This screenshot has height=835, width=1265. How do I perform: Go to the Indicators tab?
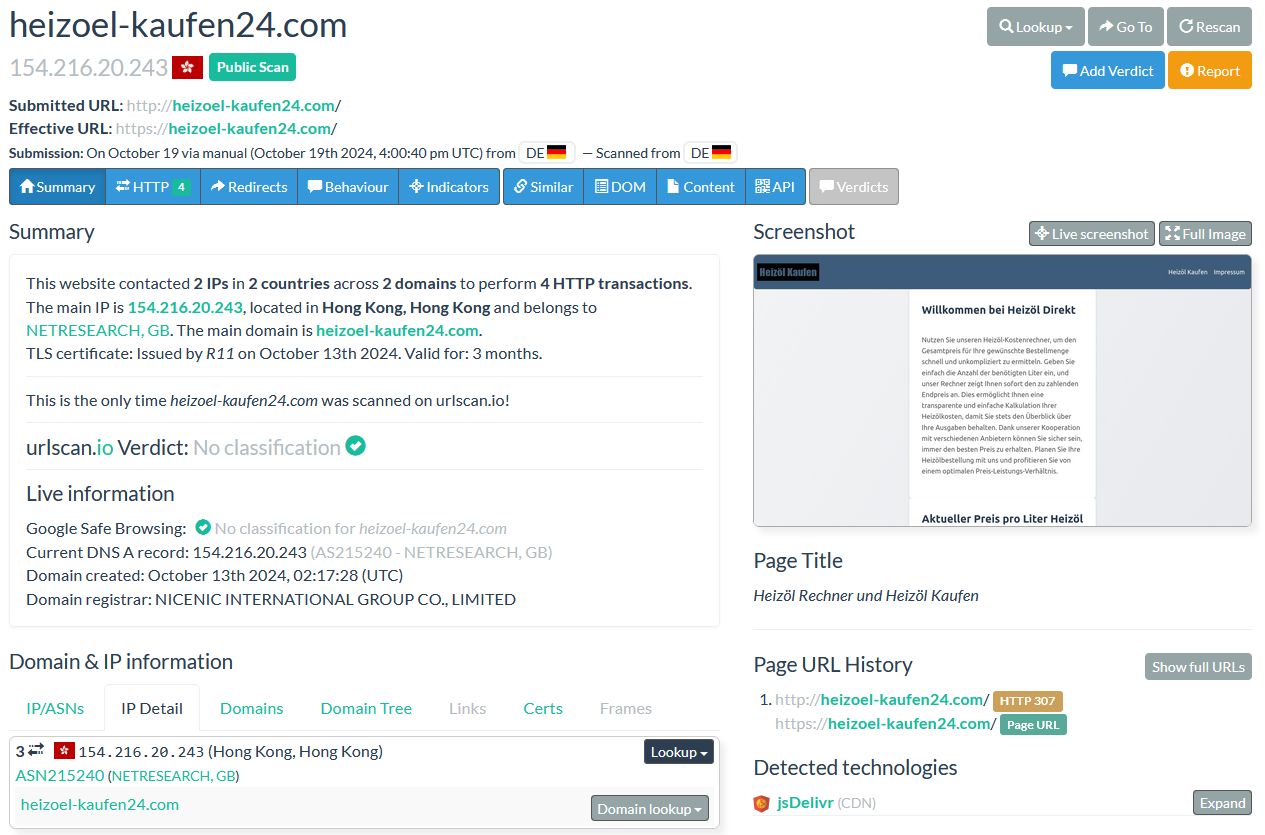(x=449, y=186)
